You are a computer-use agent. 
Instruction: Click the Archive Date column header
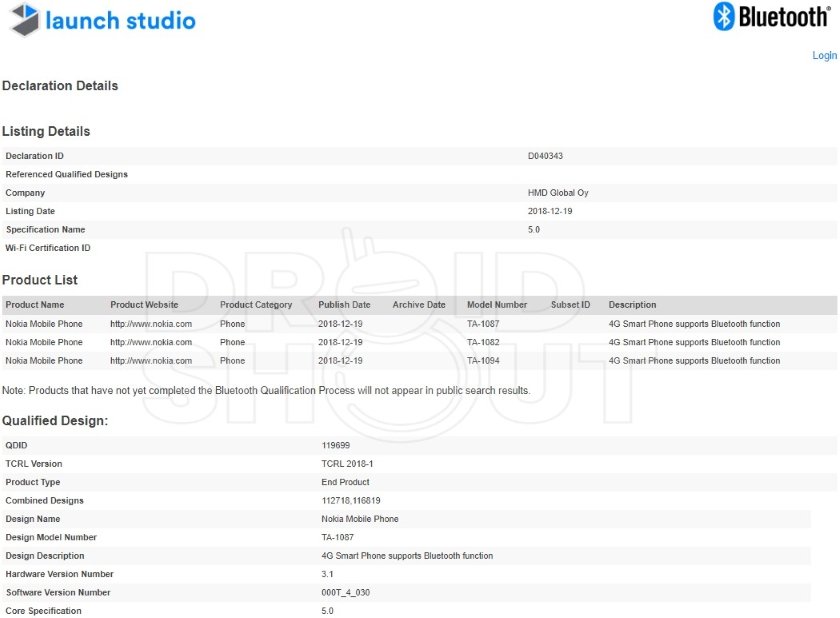tap(419, 305)
